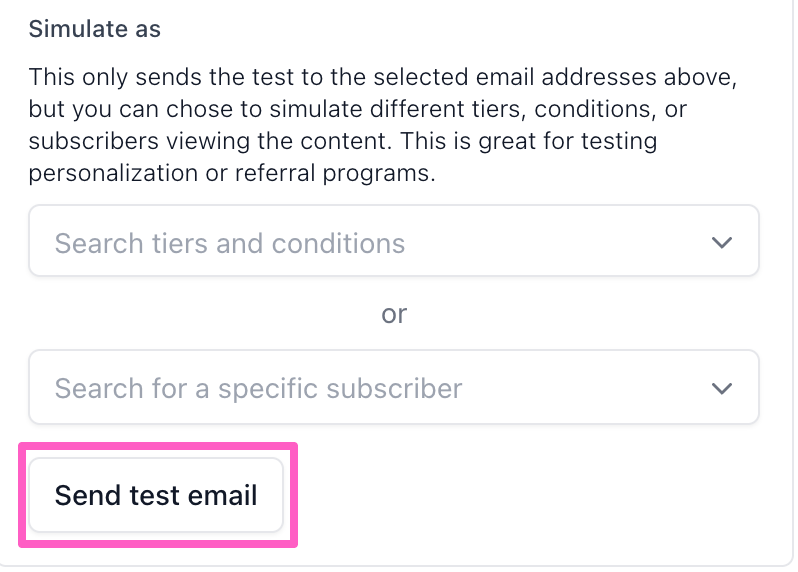Select the specific subscriber combo box
798x572 pixels.
click(x=394, y=387)
